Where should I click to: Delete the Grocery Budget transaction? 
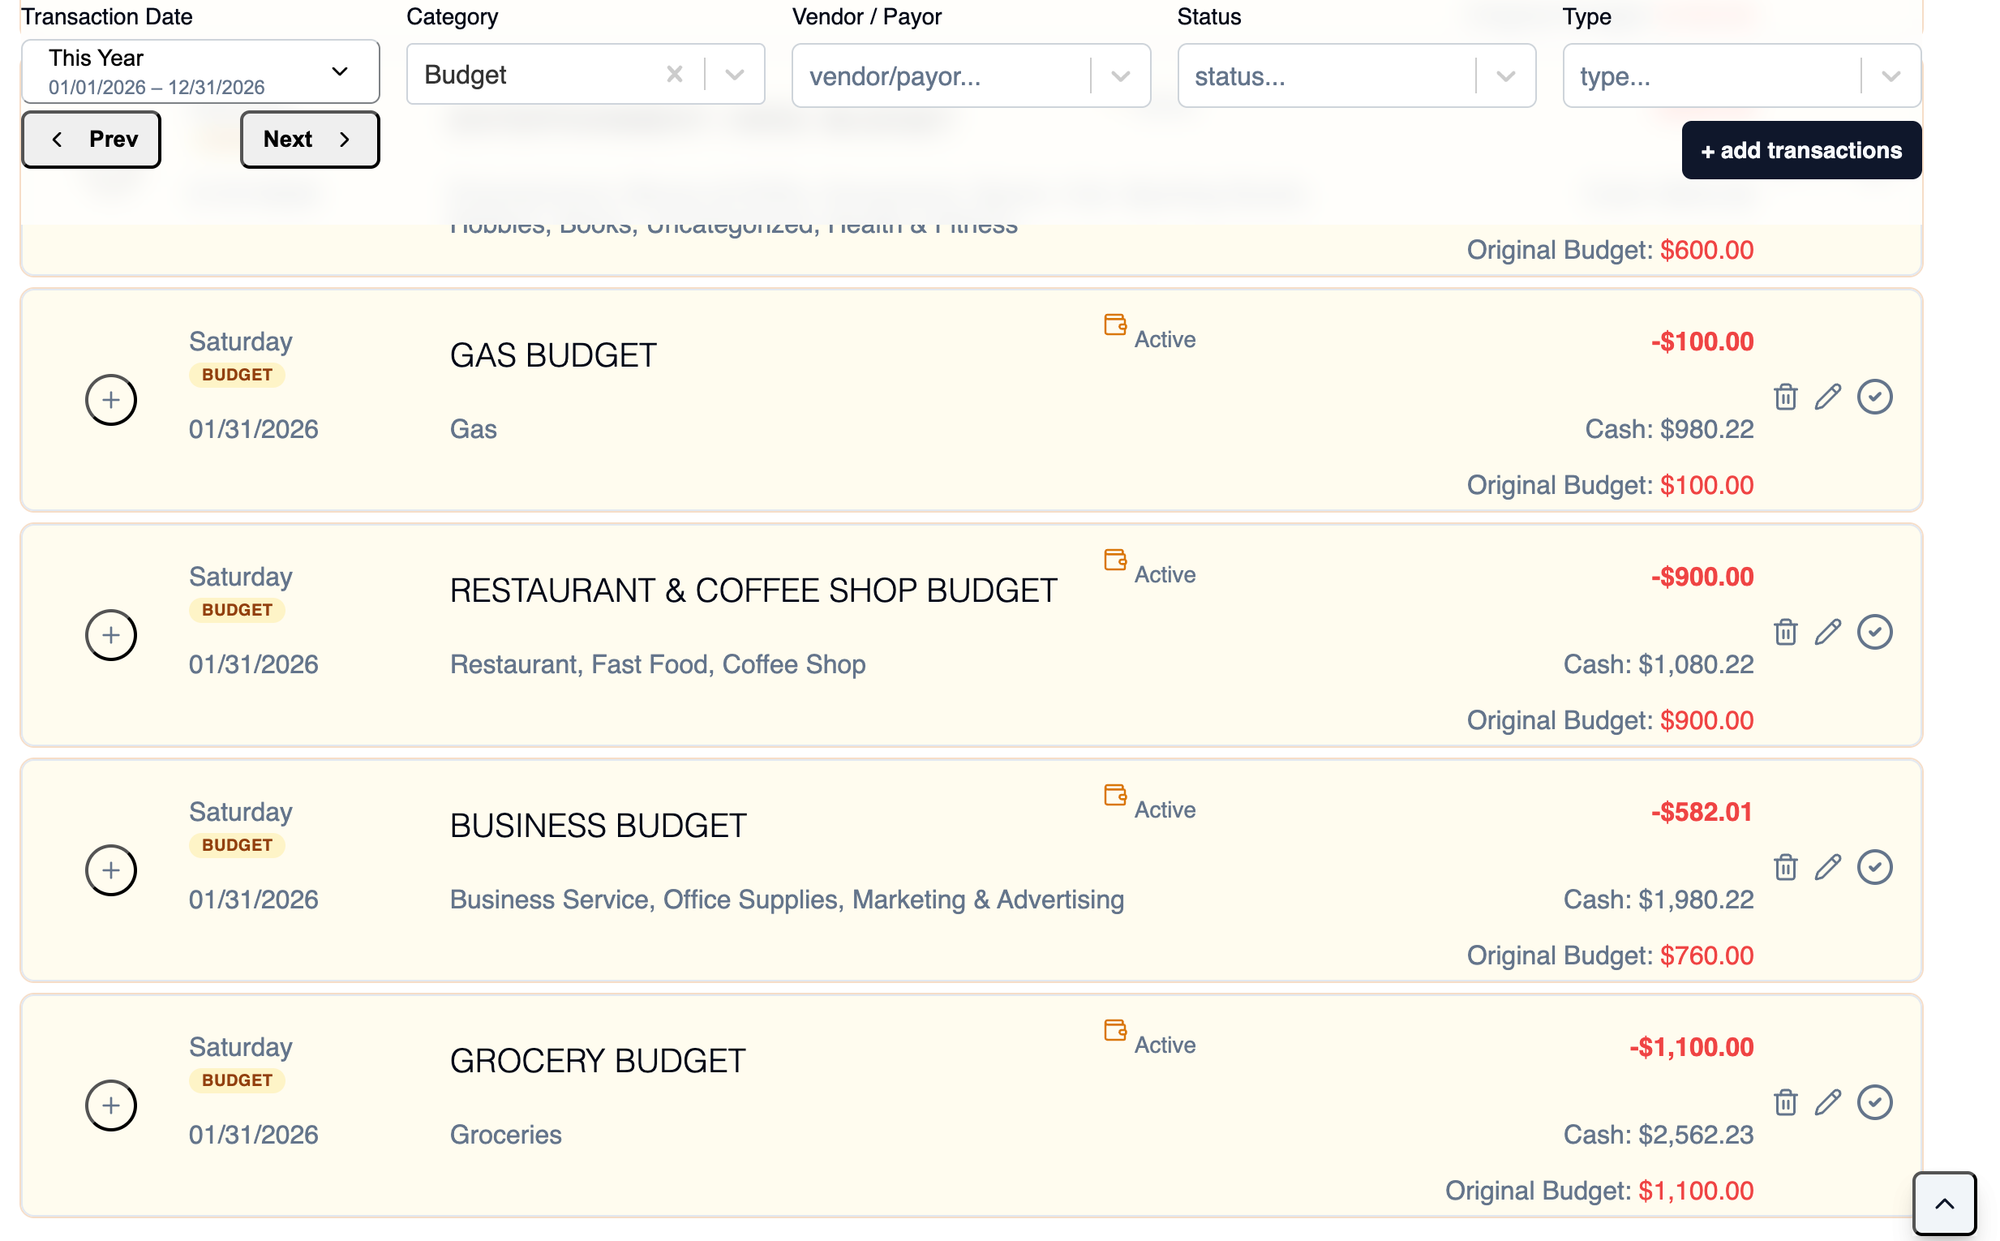(1785, 1102)
